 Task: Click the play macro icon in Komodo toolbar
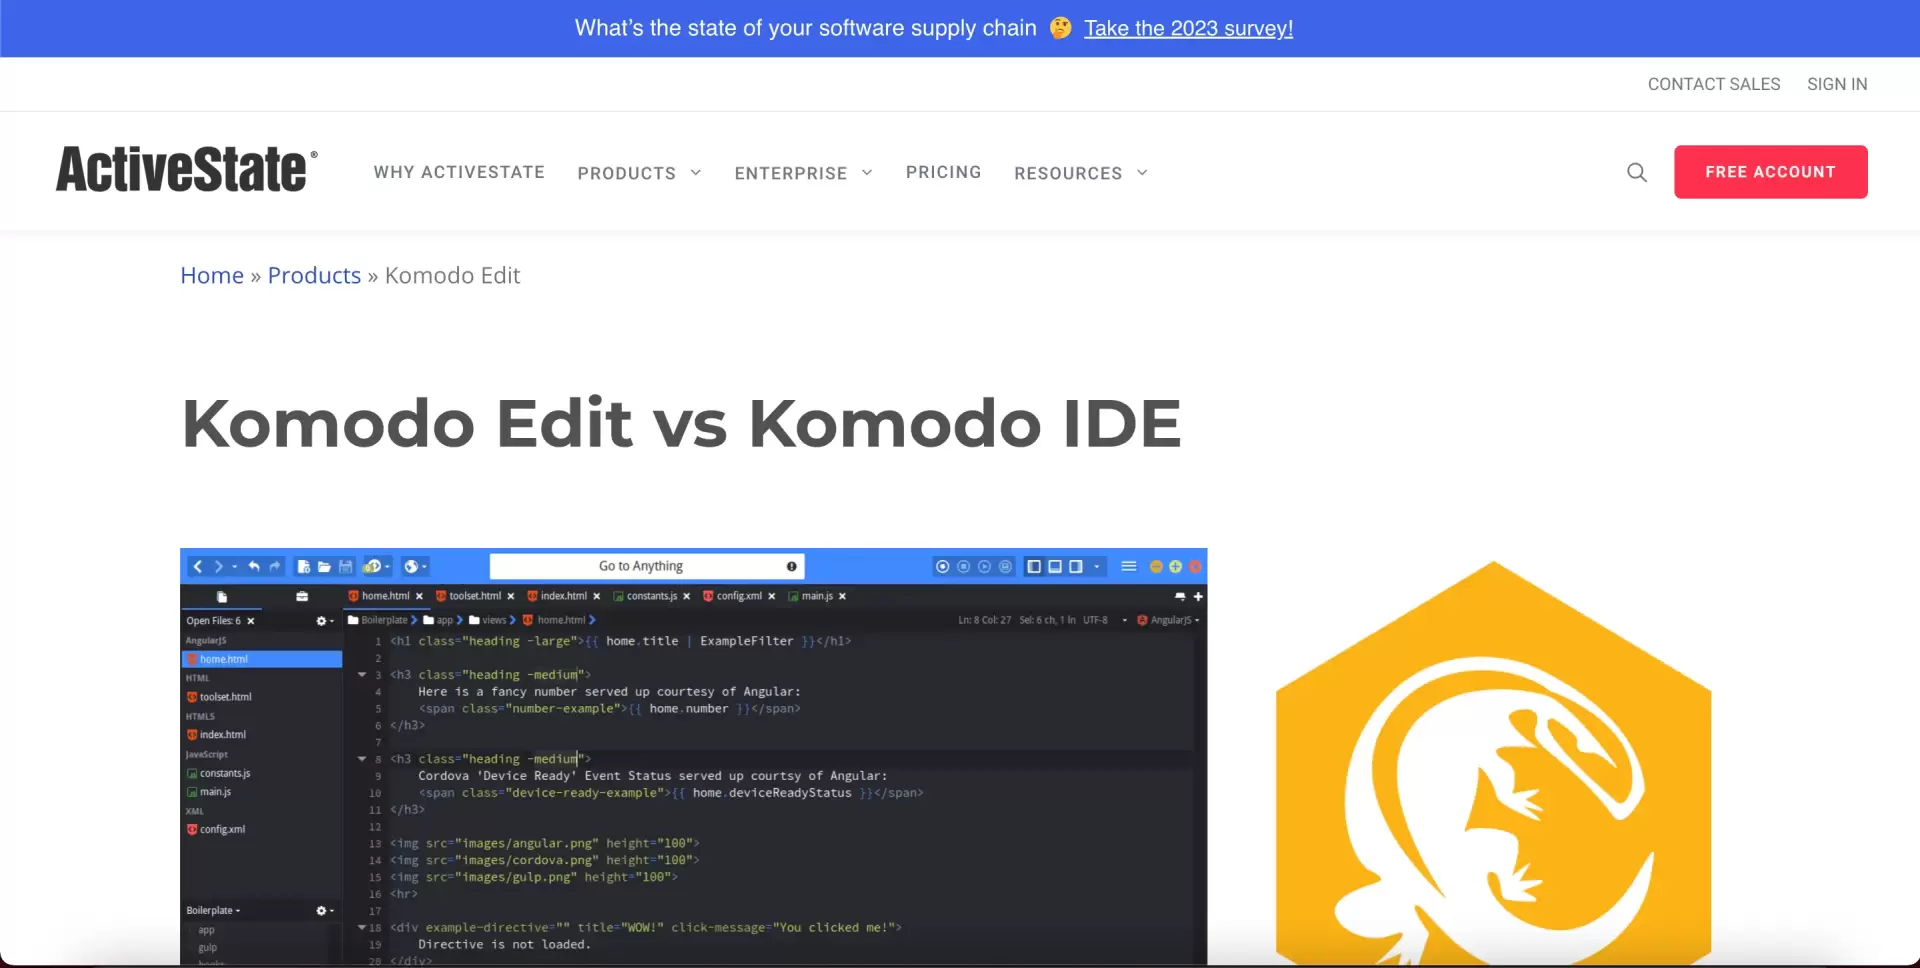click(x=984, y=566)
